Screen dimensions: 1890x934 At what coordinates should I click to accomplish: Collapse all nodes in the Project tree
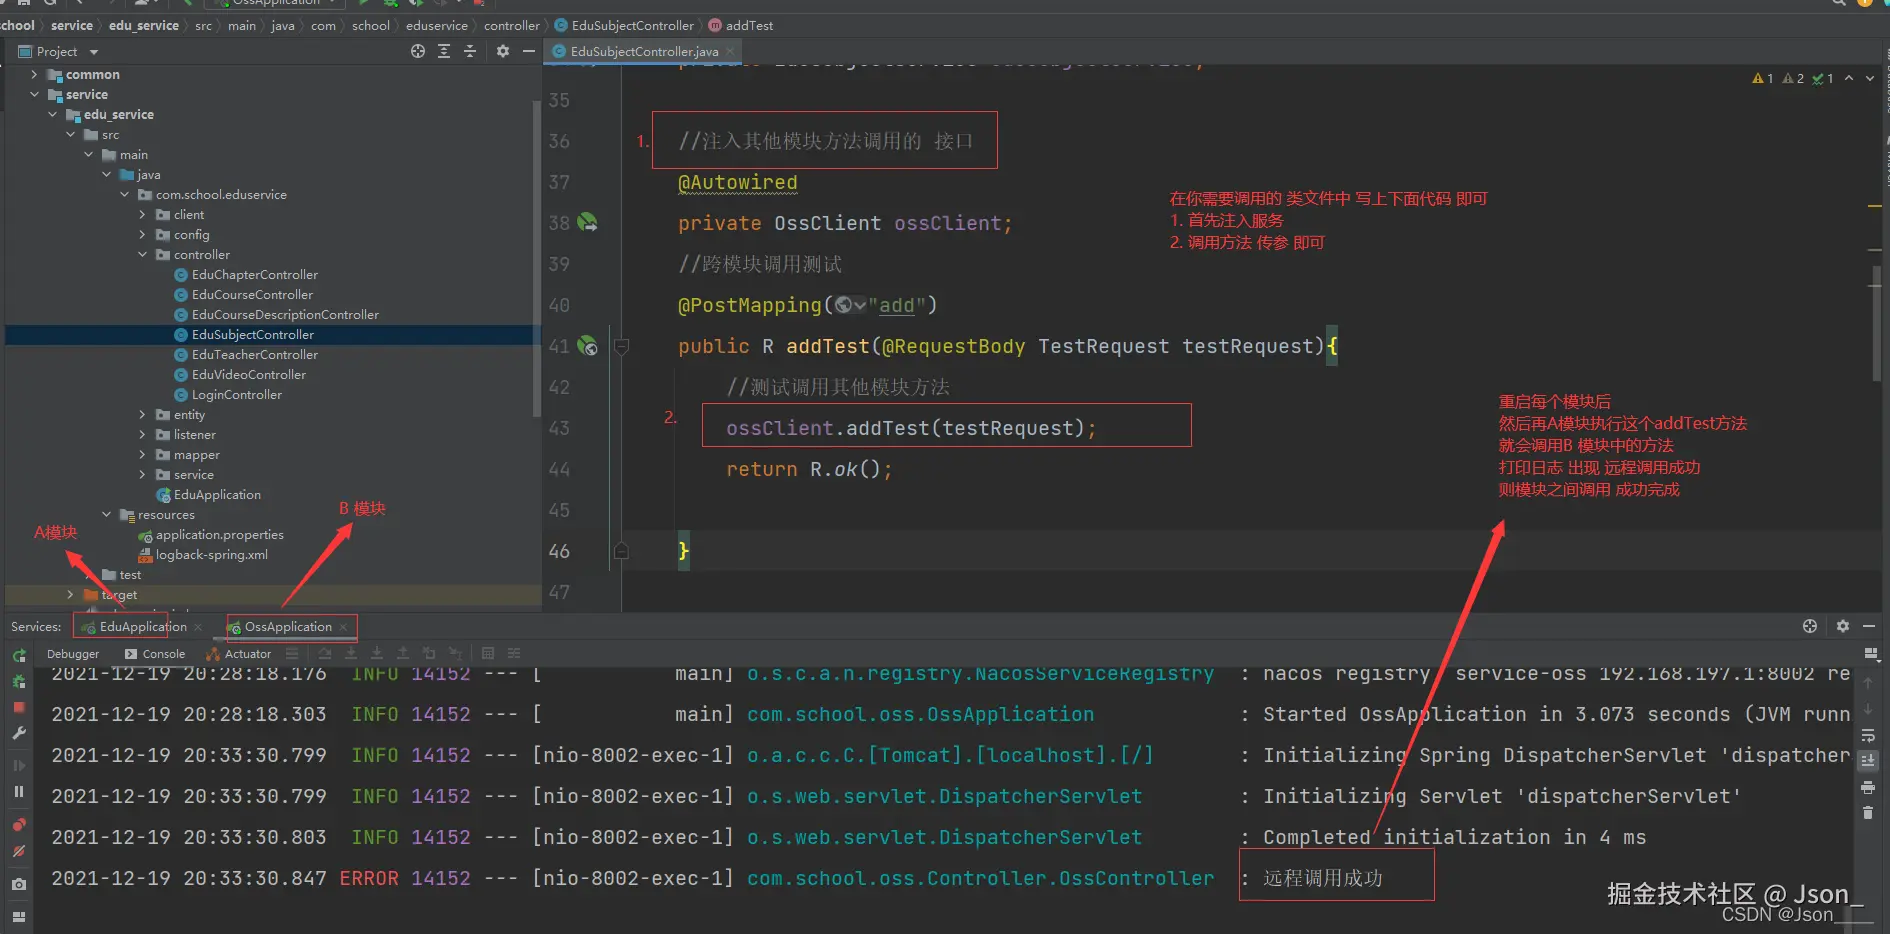point(470,51)
